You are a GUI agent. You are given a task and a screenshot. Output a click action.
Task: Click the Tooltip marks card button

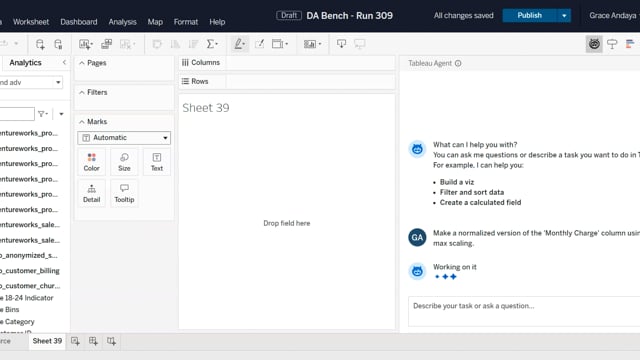[124, 193]
